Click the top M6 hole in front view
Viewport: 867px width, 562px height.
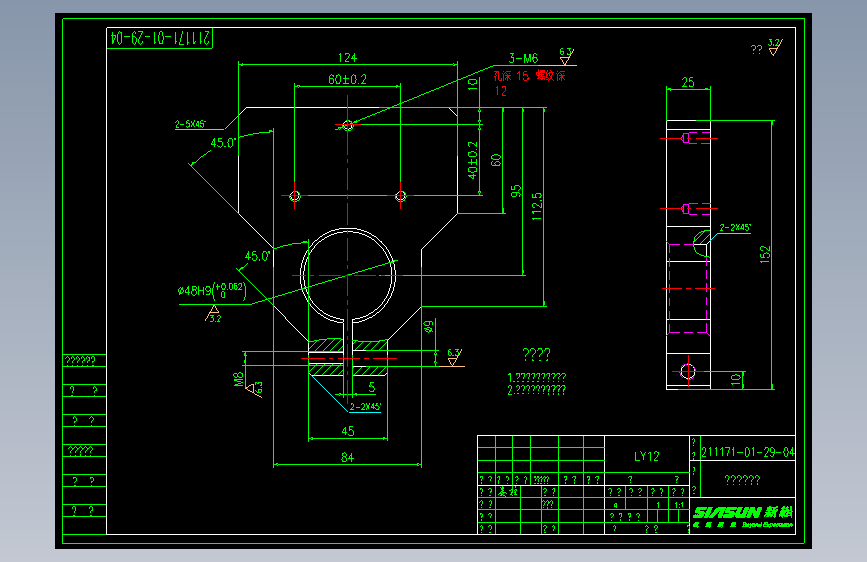tap(347, 126)
